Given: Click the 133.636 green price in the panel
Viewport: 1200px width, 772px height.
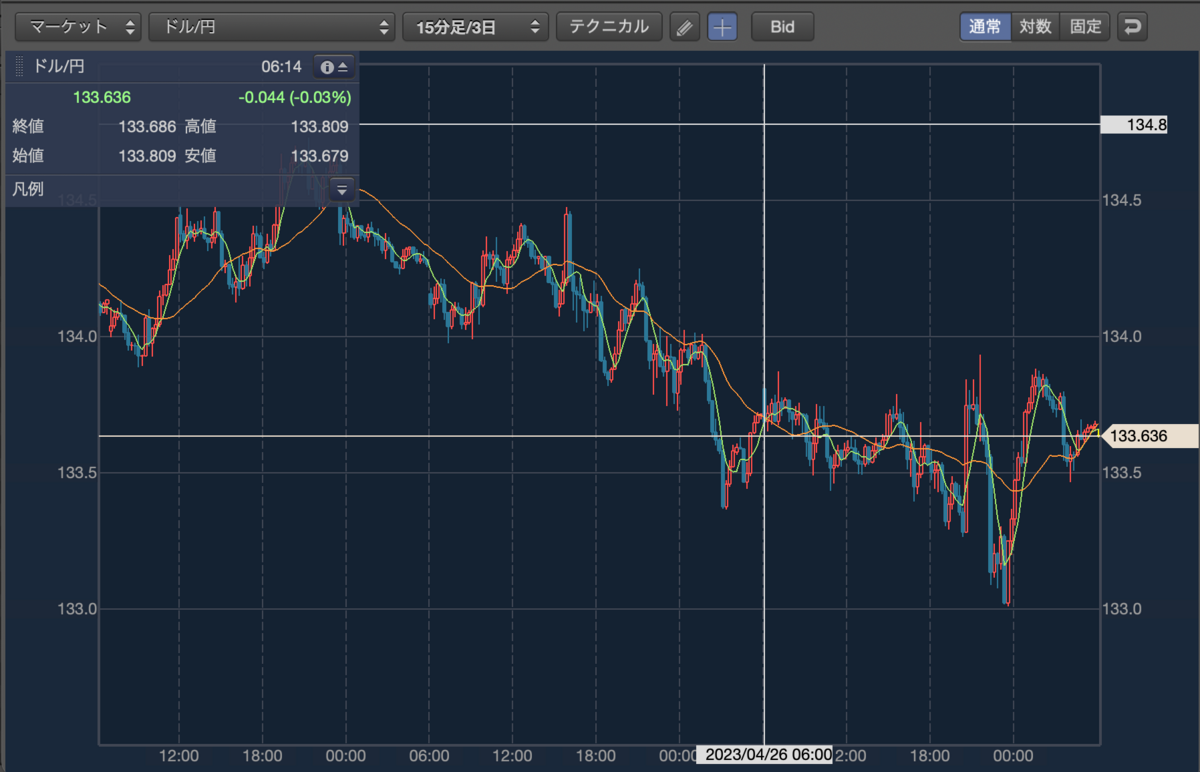Looking at the screenshot, I should (102, 98).
